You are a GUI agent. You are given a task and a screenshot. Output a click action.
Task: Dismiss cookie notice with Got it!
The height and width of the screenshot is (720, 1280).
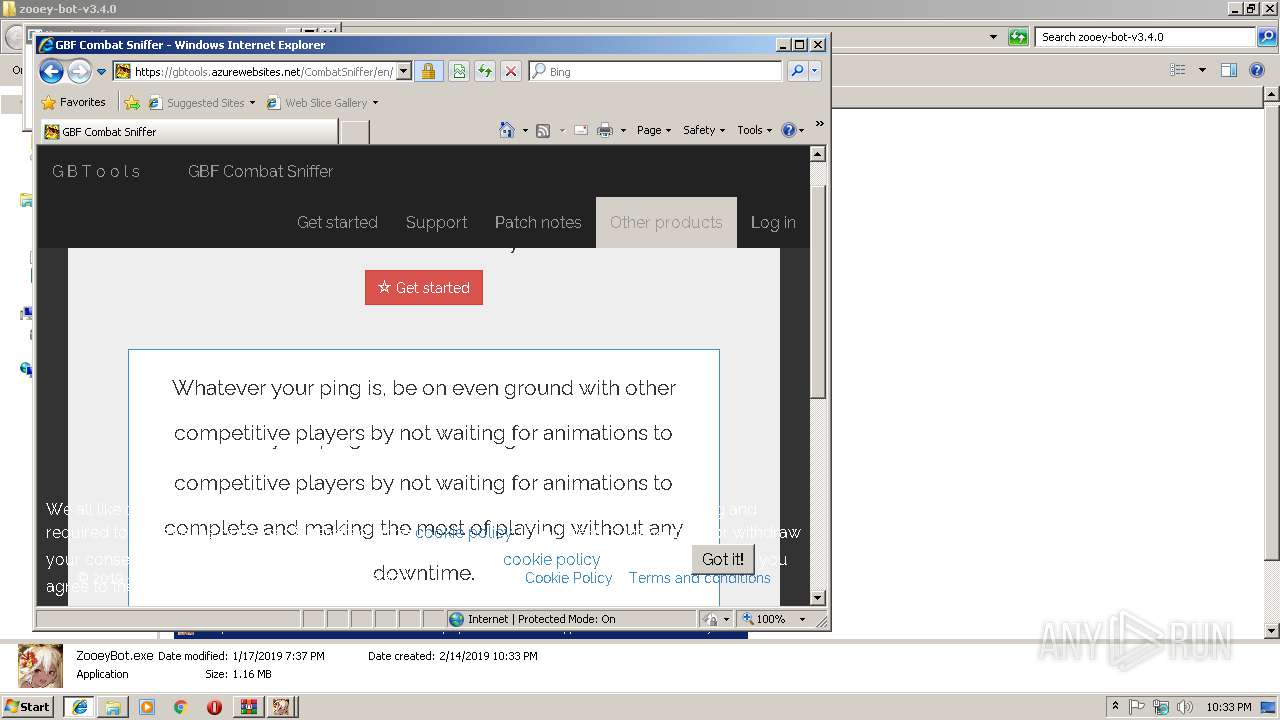click(x=722, y=560)
